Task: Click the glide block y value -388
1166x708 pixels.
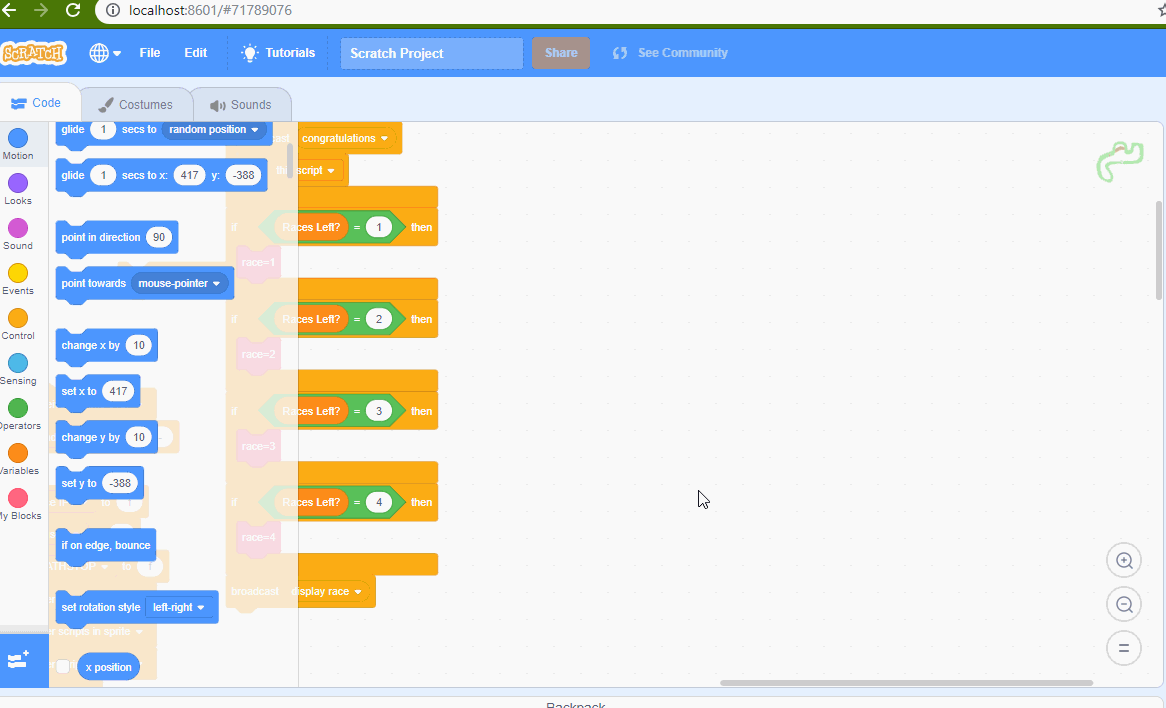Action: point(243,176)
